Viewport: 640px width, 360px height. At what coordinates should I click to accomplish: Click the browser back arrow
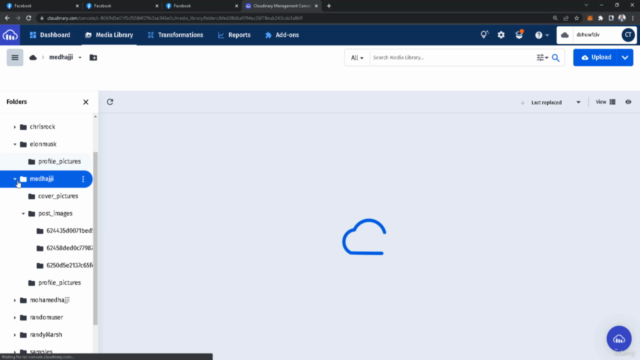[7, 18]
